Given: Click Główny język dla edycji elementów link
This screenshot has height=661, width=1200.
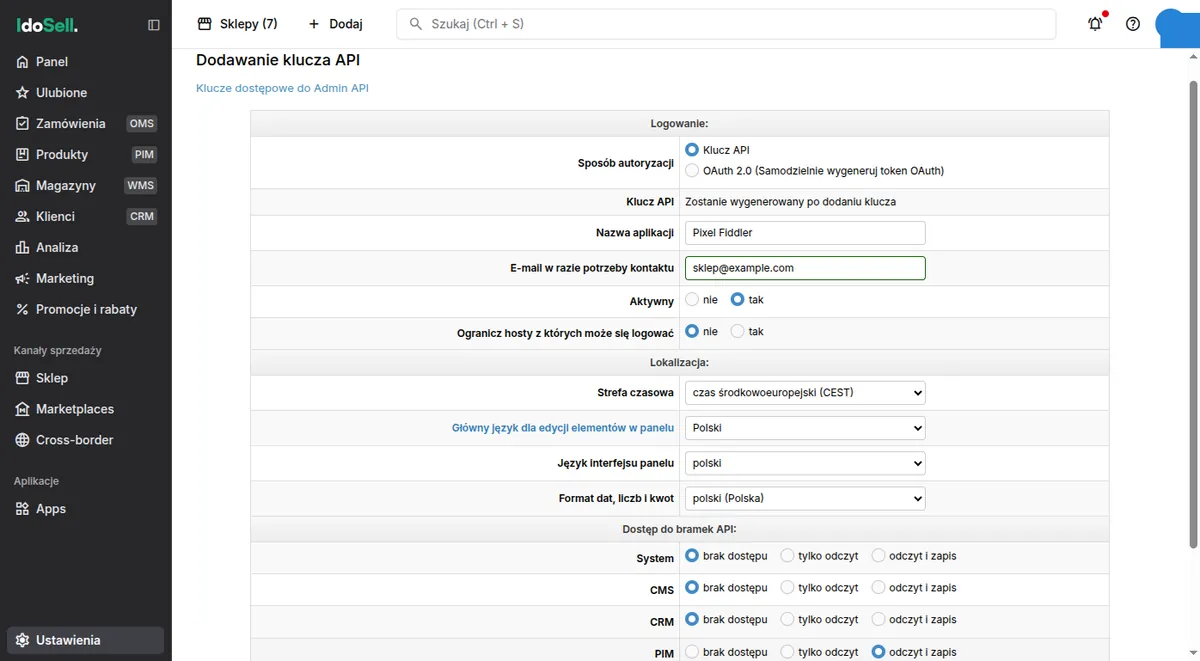Looking at the screenshot, I should [x=563, y=428].
